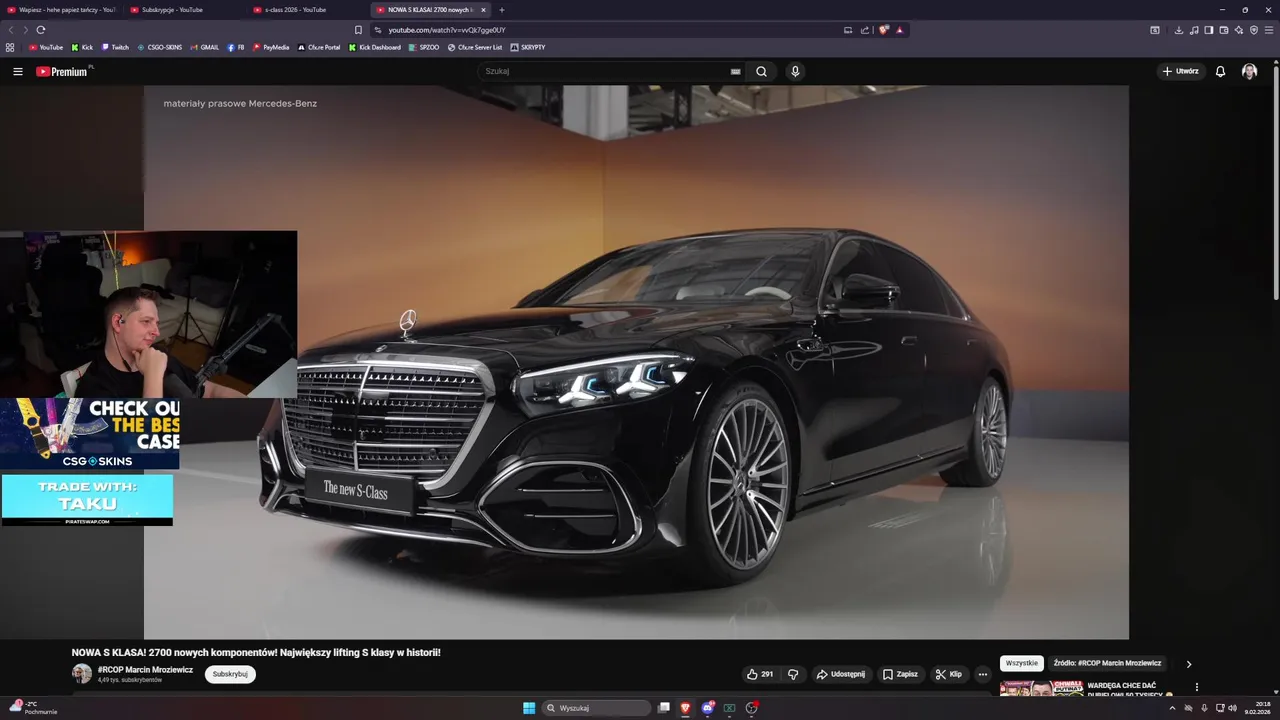Screen dimensions: 1280x720
Task: Go back in browser history
Action: (11, 30)
